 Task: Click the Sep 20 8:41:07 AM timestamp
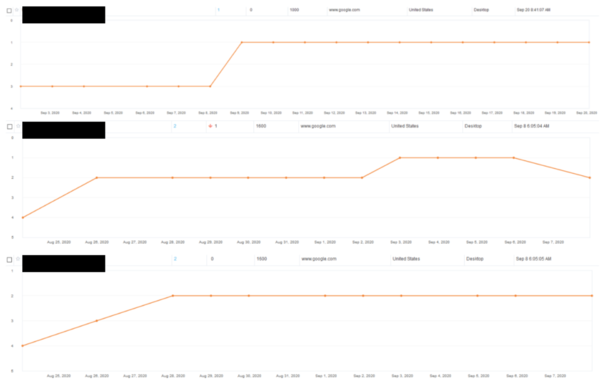(x=533, y=10)
